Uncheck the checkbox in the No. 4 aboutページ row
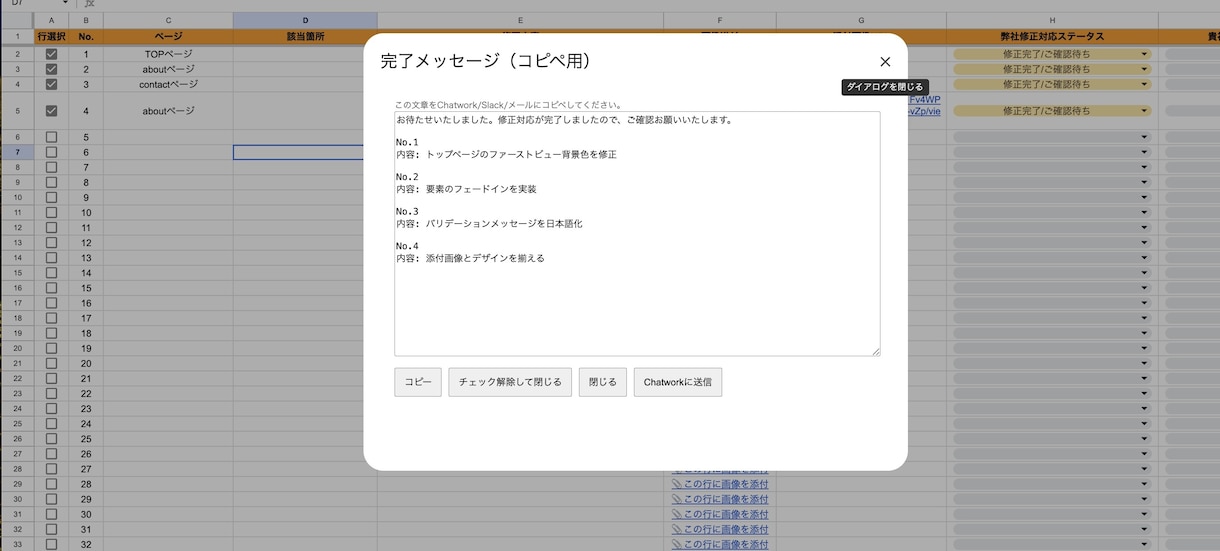1220x551 pixels. pos(51,111)
